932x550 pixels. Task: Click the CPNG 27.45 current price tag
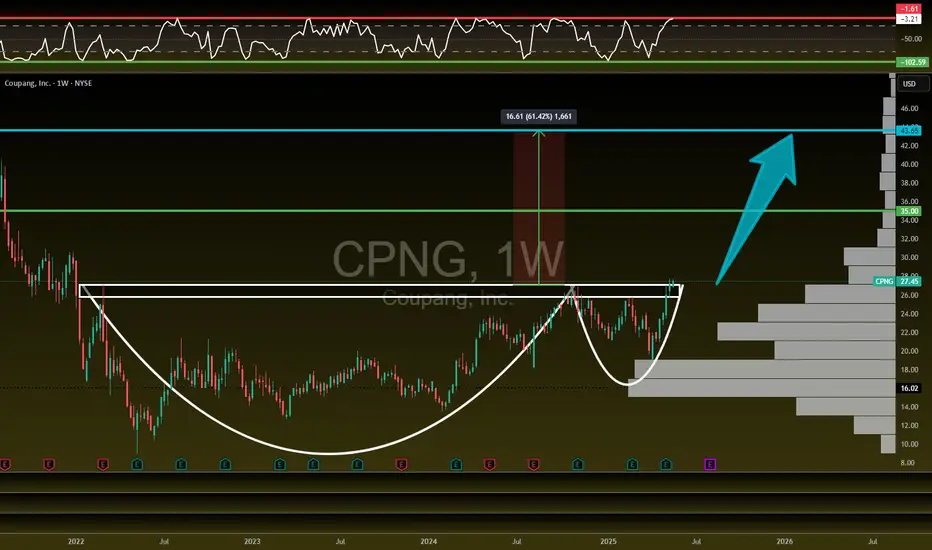pyautogui.click(x=898, y=281)
